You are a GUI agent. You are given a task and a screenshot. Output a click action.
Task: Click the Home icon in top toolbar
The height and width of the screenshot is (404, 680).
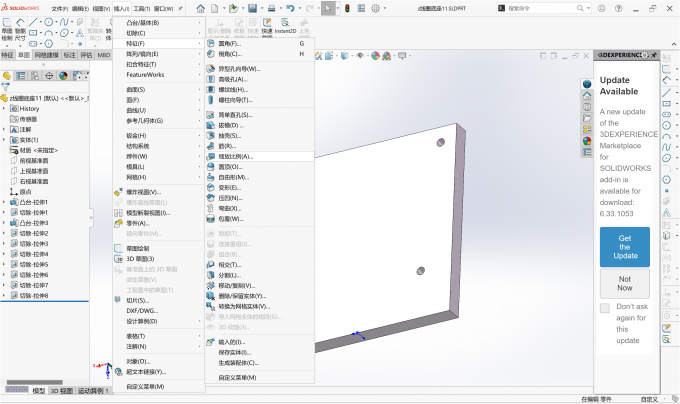point(200,8)
